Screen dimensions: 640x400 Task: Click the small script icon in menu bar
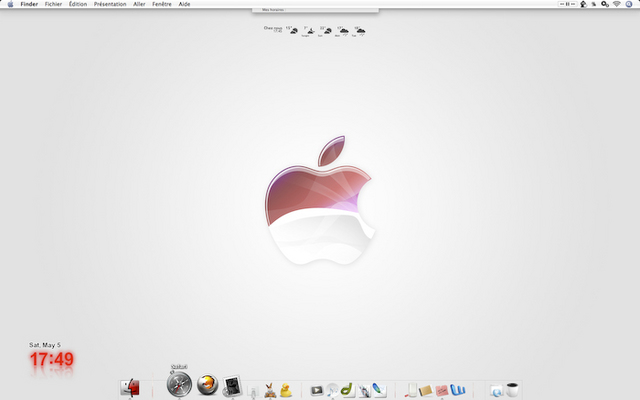click(x=594, y=4)
